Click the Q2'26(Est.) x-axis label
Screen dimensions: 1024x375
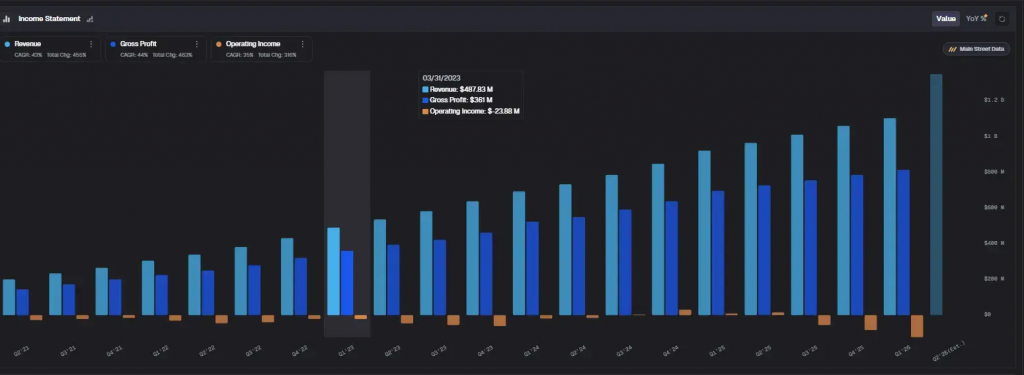948,351
